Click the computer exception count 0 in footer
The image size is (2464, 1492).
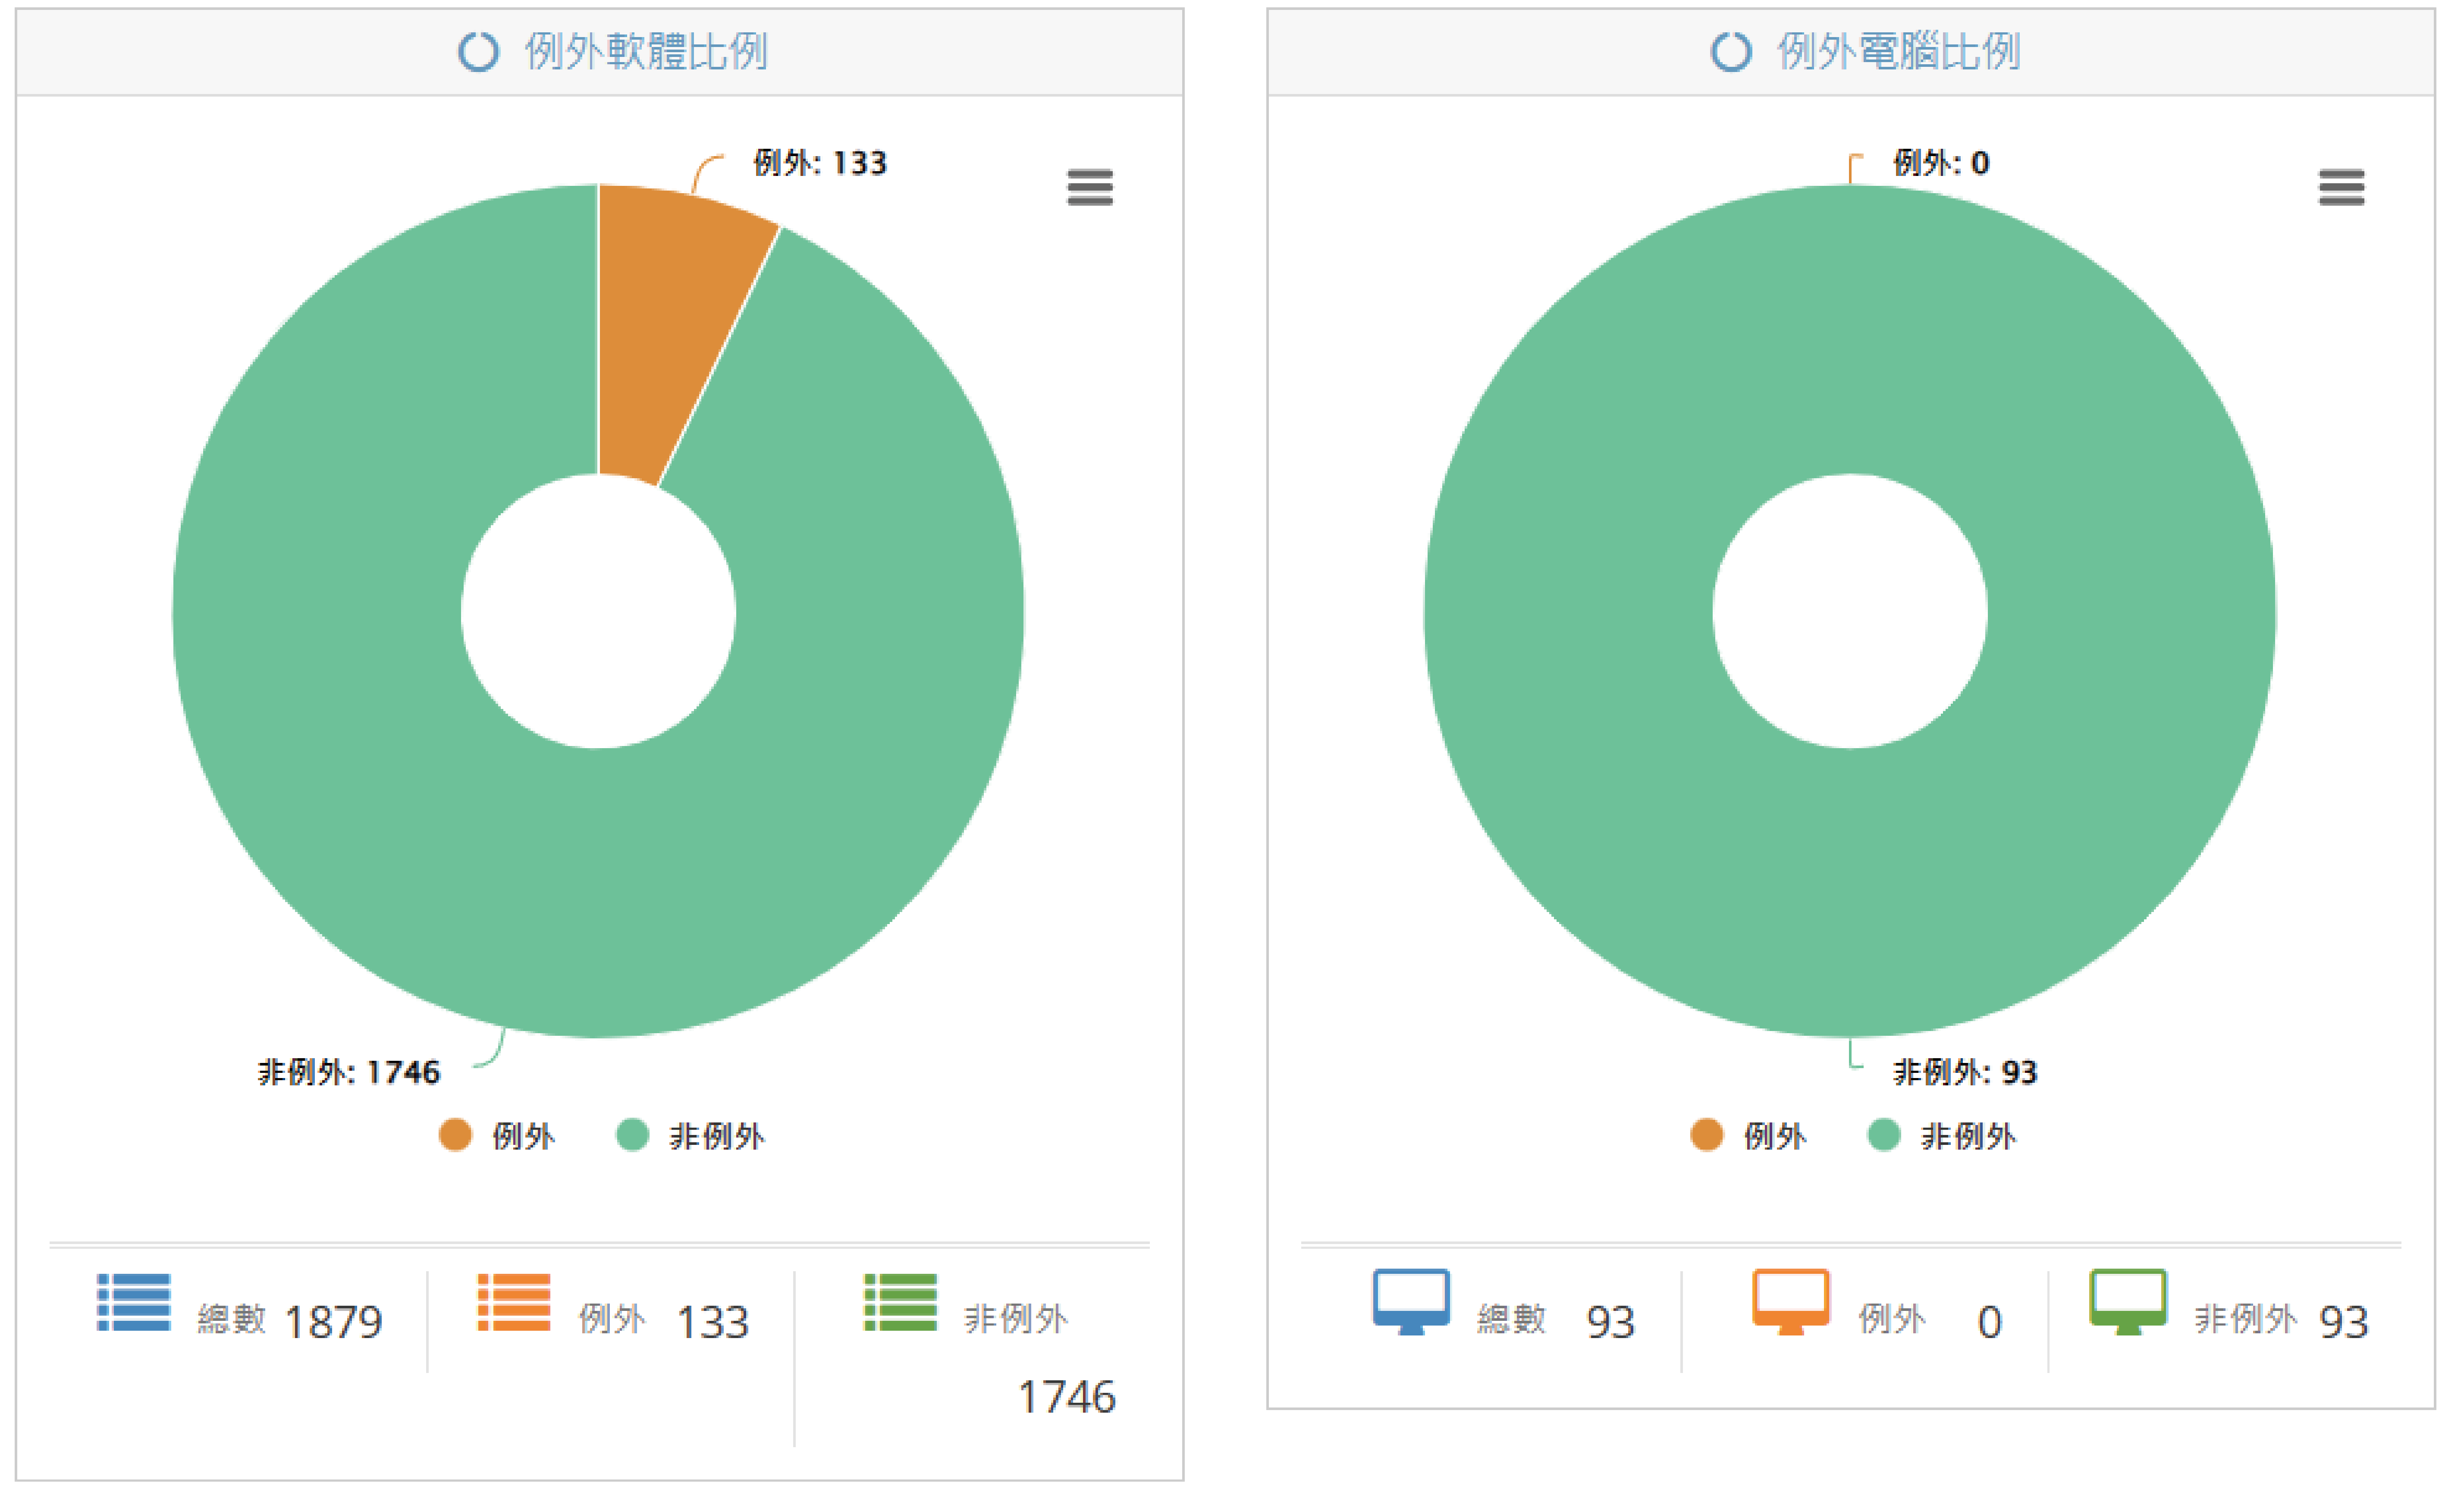[x=1989, y=1322]
